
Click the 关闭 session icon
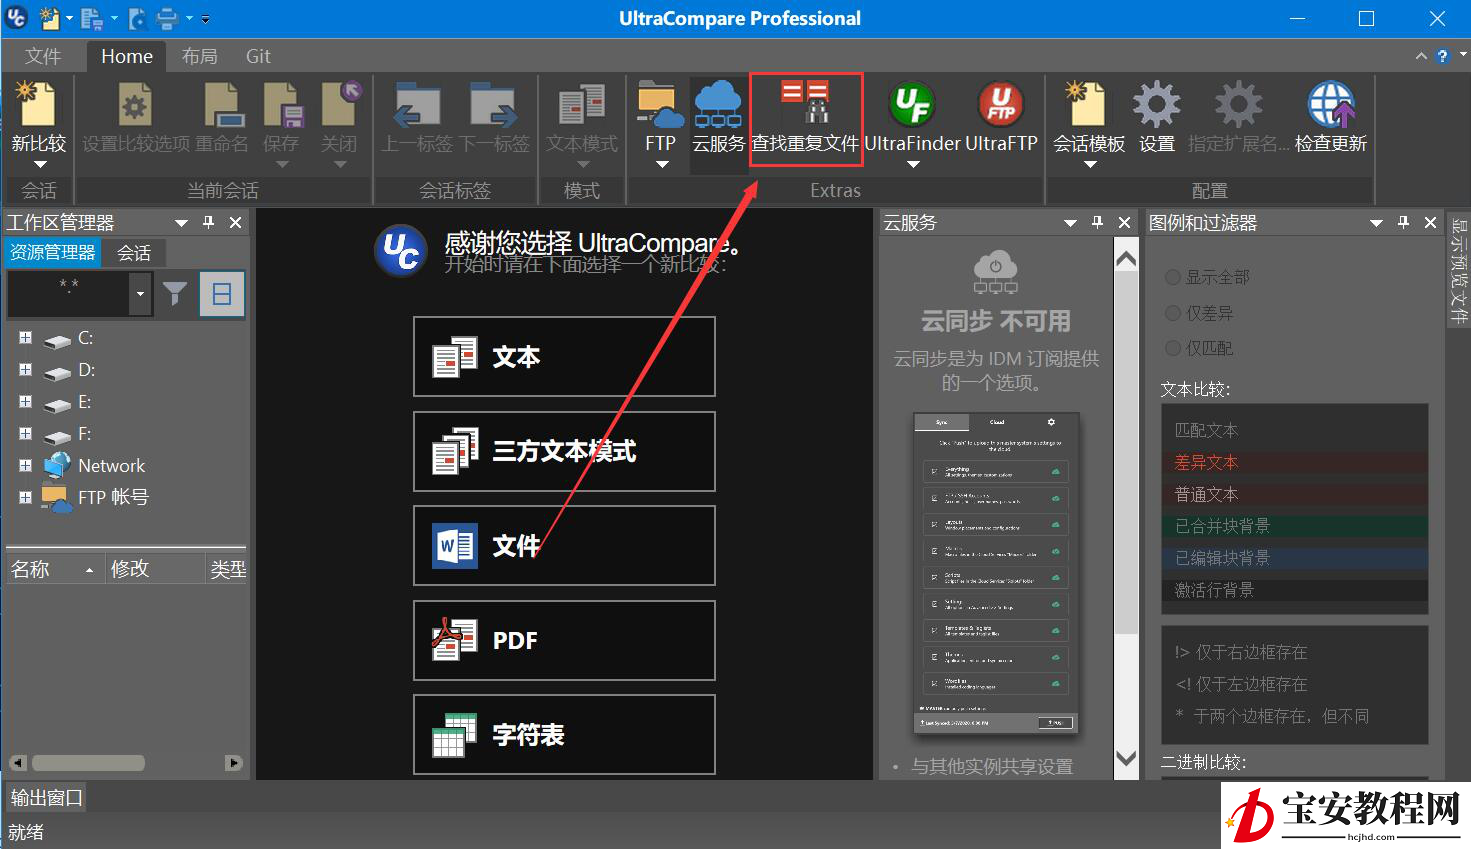(x=339, y=117)
